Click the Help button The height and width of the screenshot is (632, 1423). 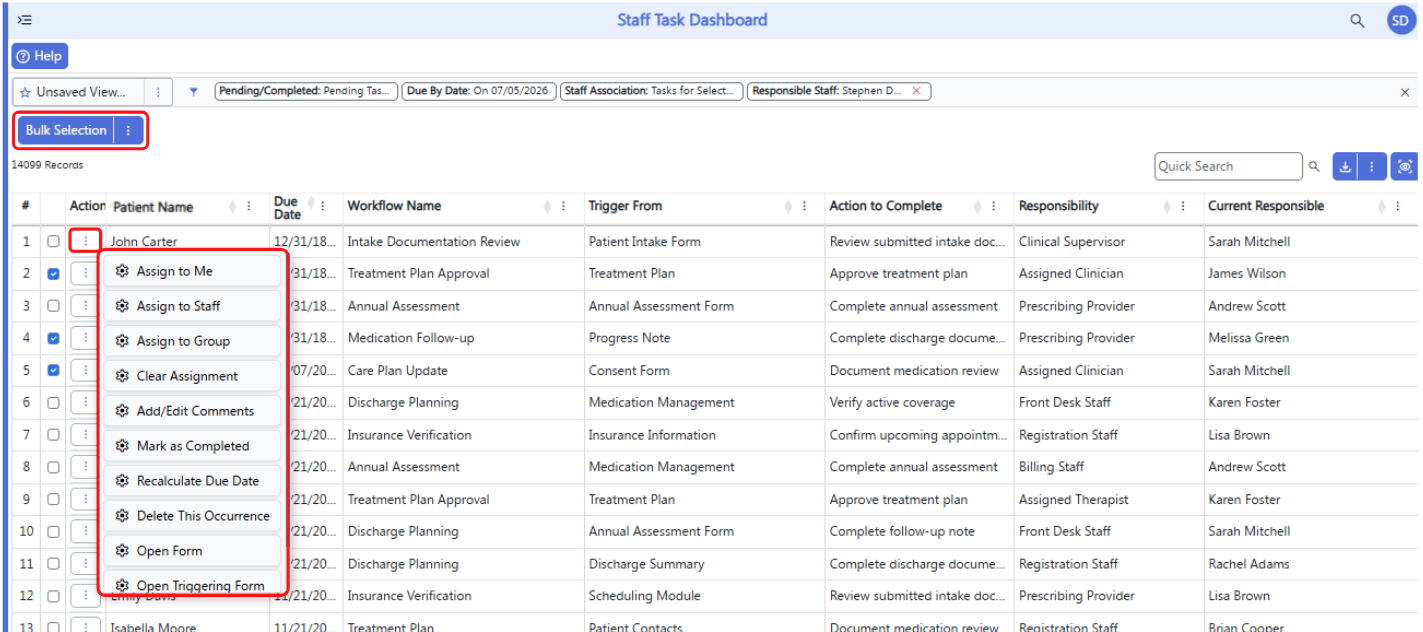click(39, 56)
